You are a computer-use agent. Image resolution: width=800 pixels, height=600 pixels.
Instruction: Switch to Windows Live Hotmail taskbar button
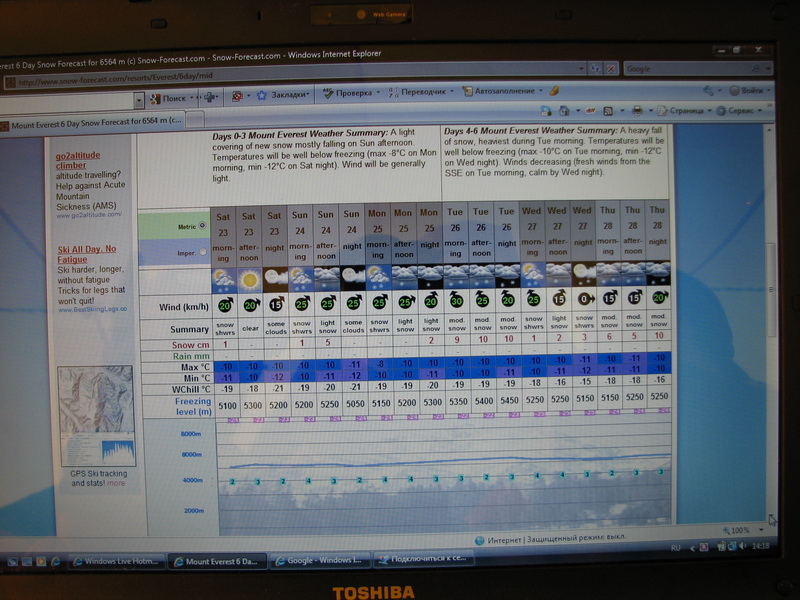(x=115, y=561)
